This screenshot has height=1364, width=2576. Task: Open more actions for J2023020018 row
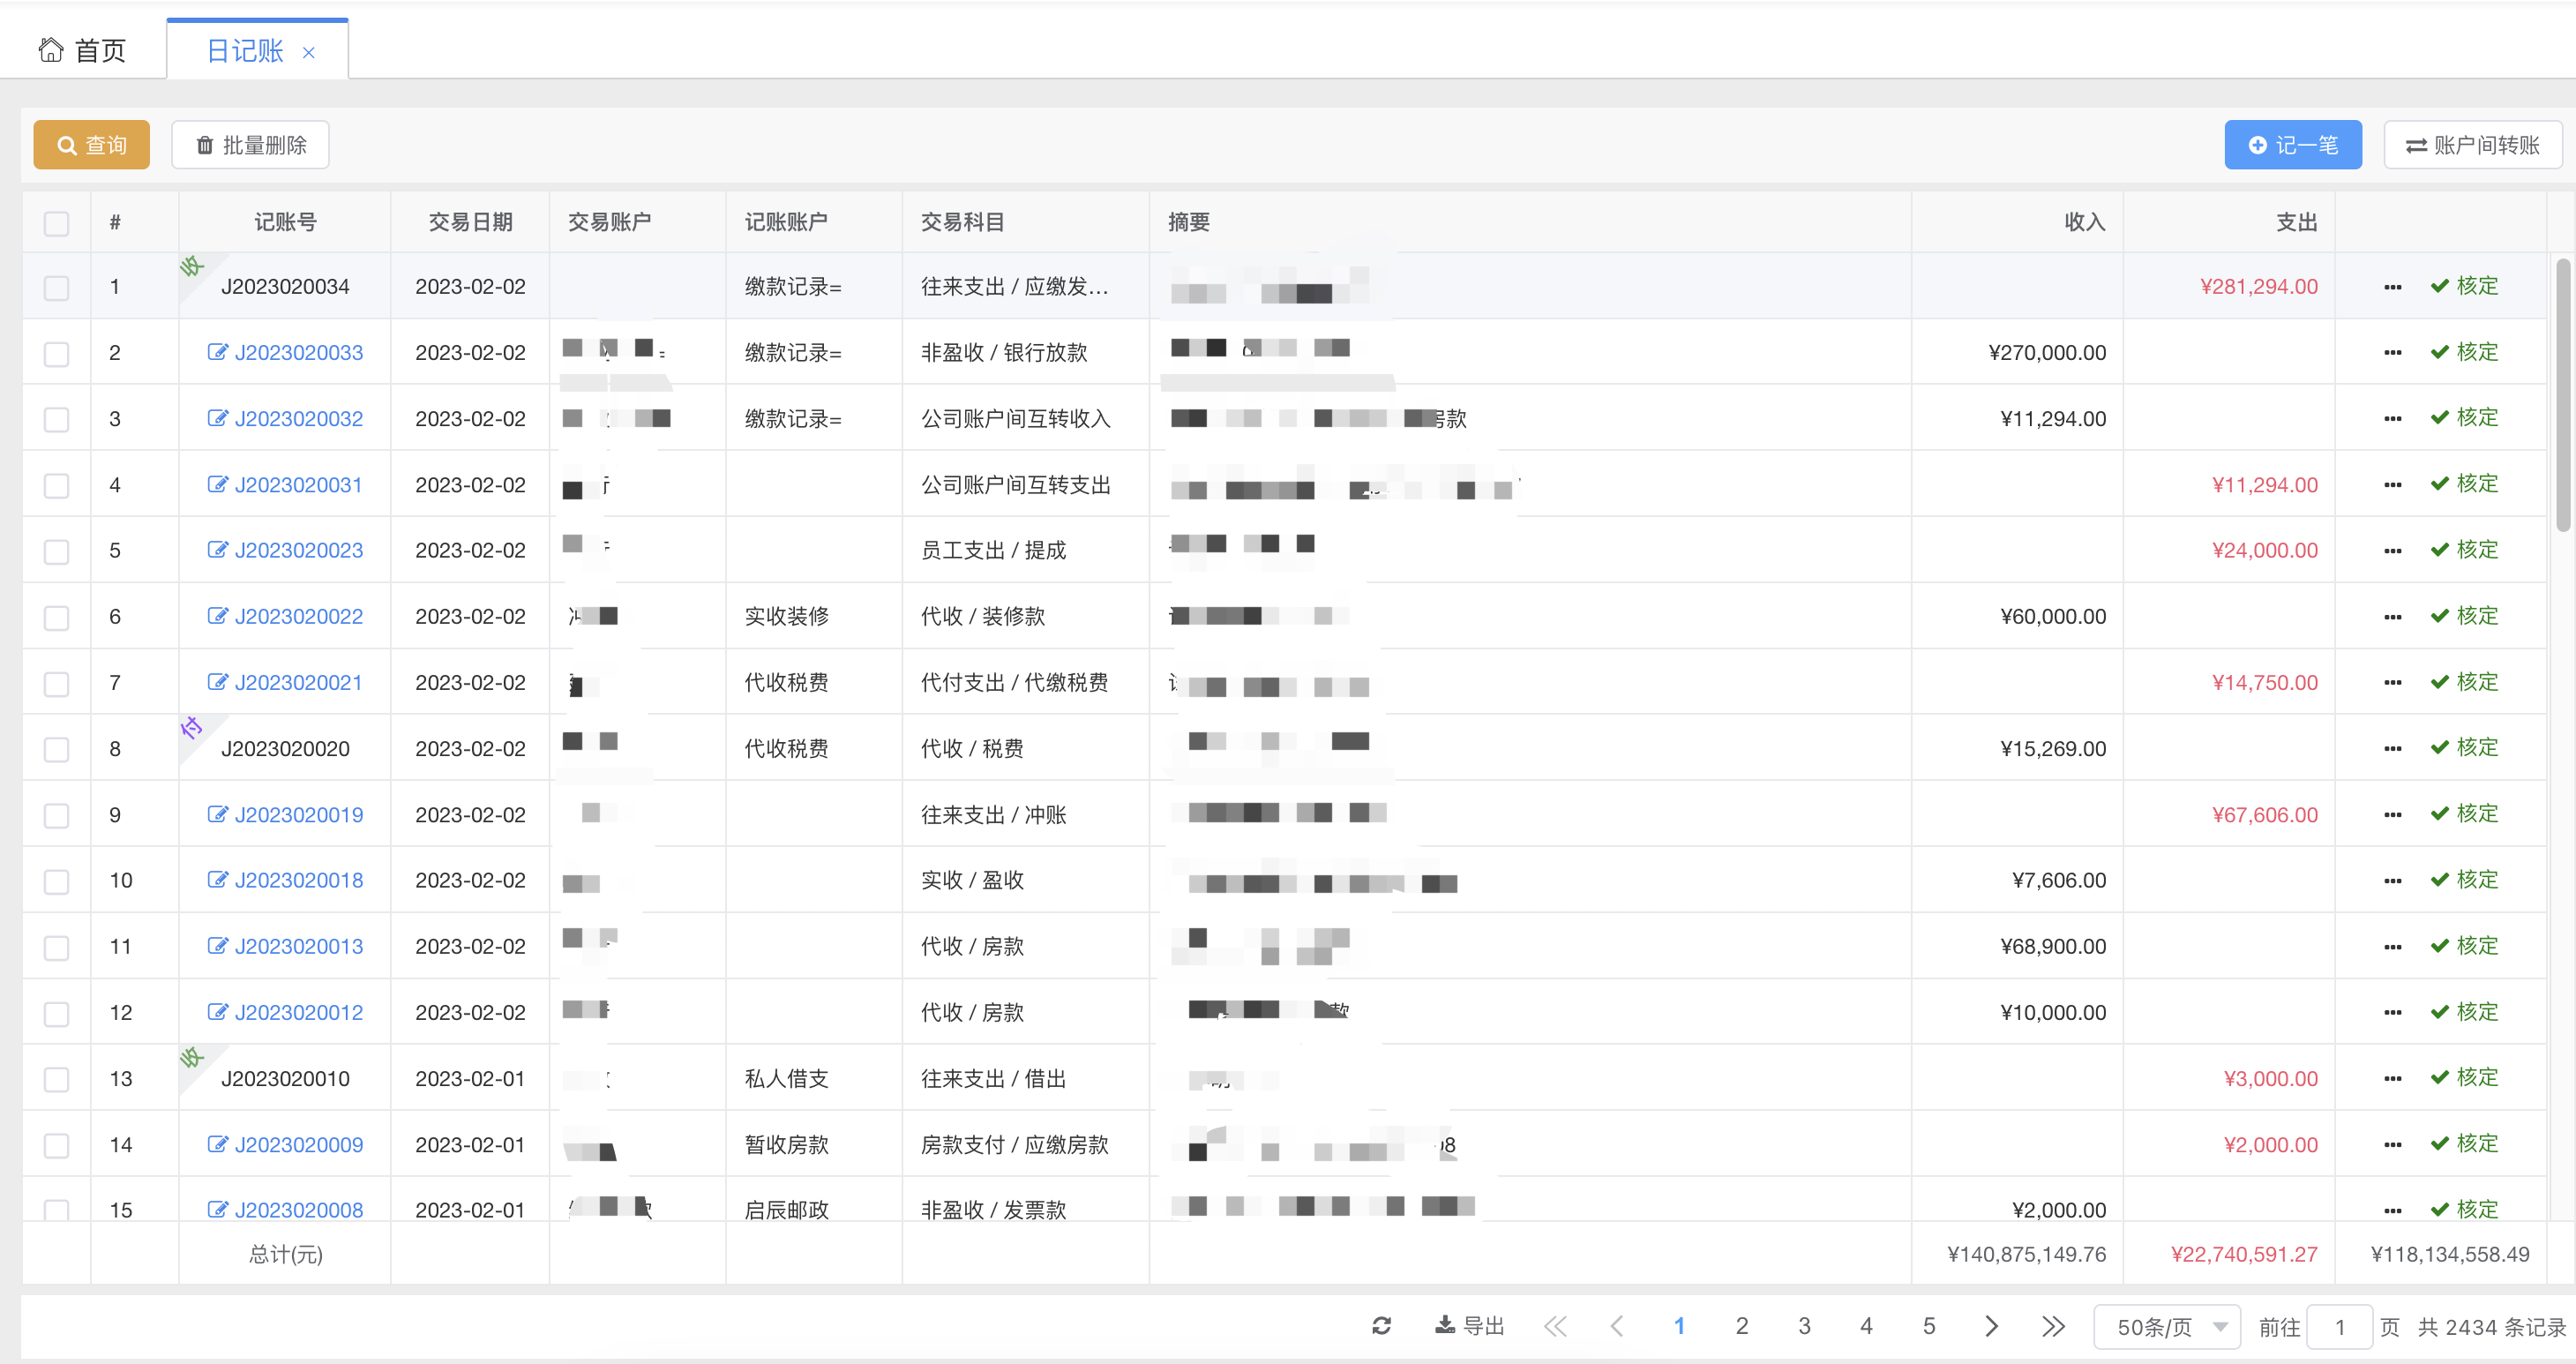point(2392,880)
